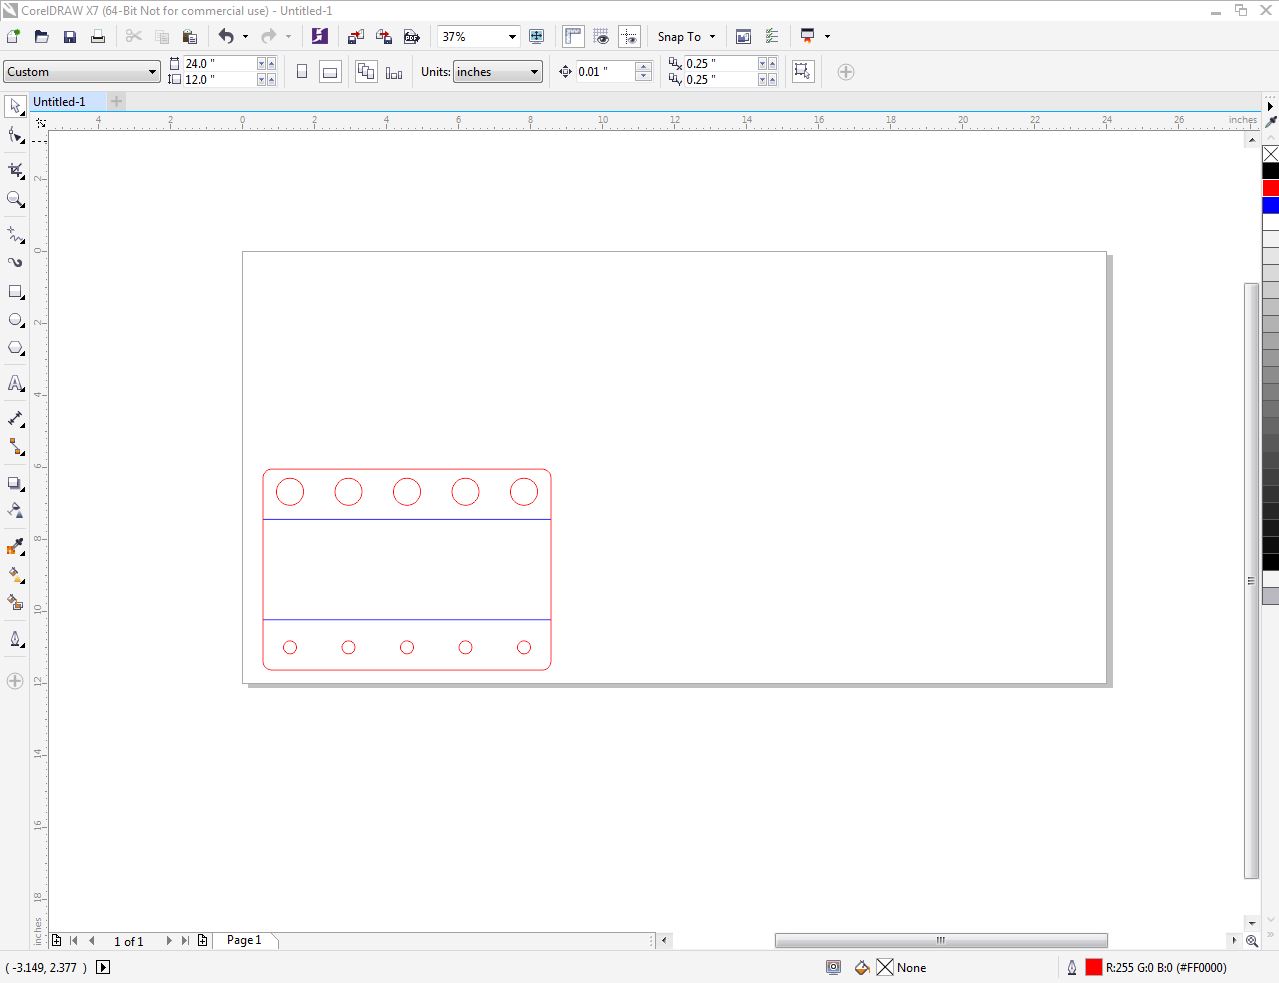Viewport: 1279px width, 983px height.
Task: Expand the application launcher dropdown arrow
Action: [x=827, y=36]
